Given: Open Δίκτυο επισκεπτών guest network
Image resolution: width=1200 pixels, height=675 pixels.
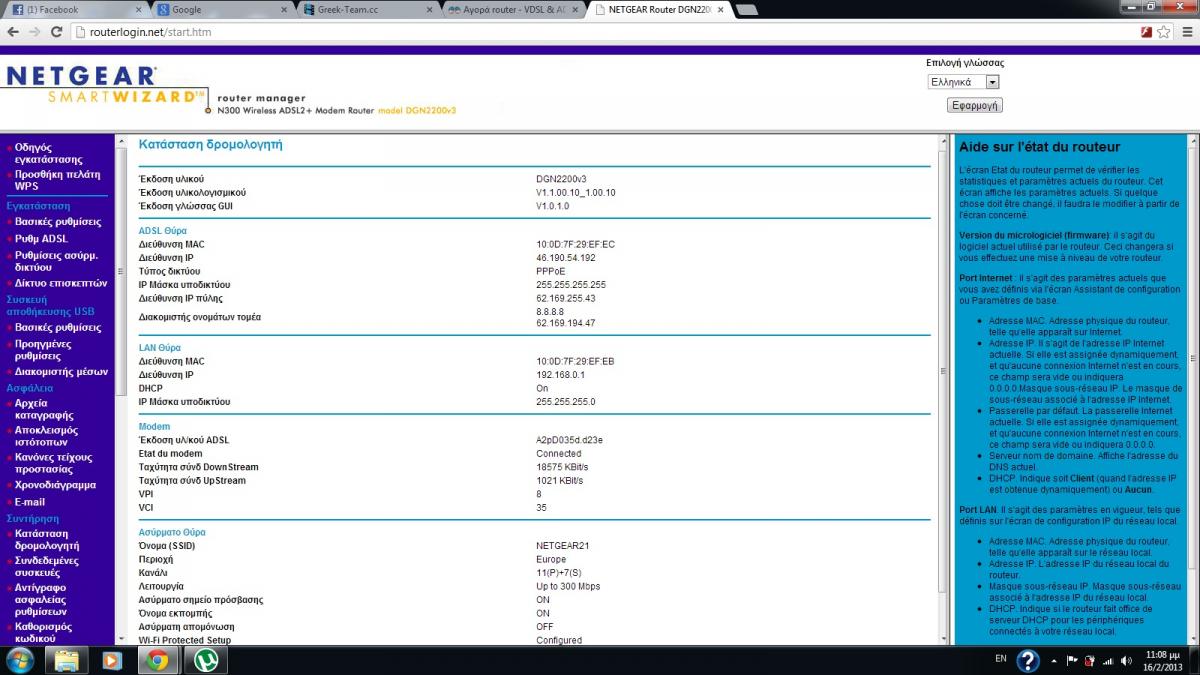Looking at the screenshot, I should pos(61,283).
